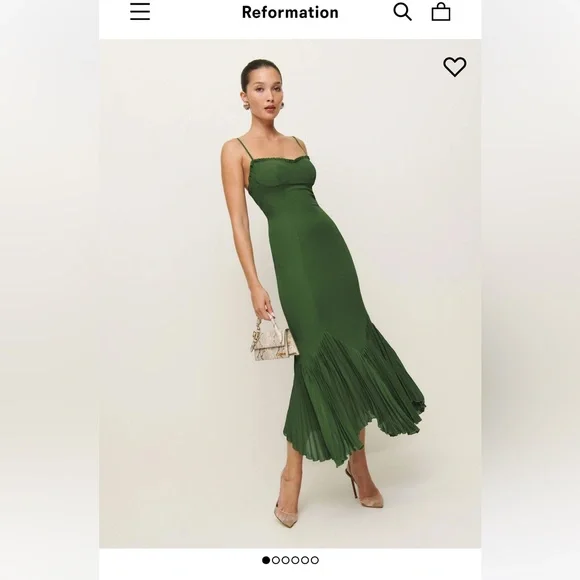Viewport: 580px width, 580px height.
Task: Open search with the magnifying glass icon
Action: (x=402, y=12)
